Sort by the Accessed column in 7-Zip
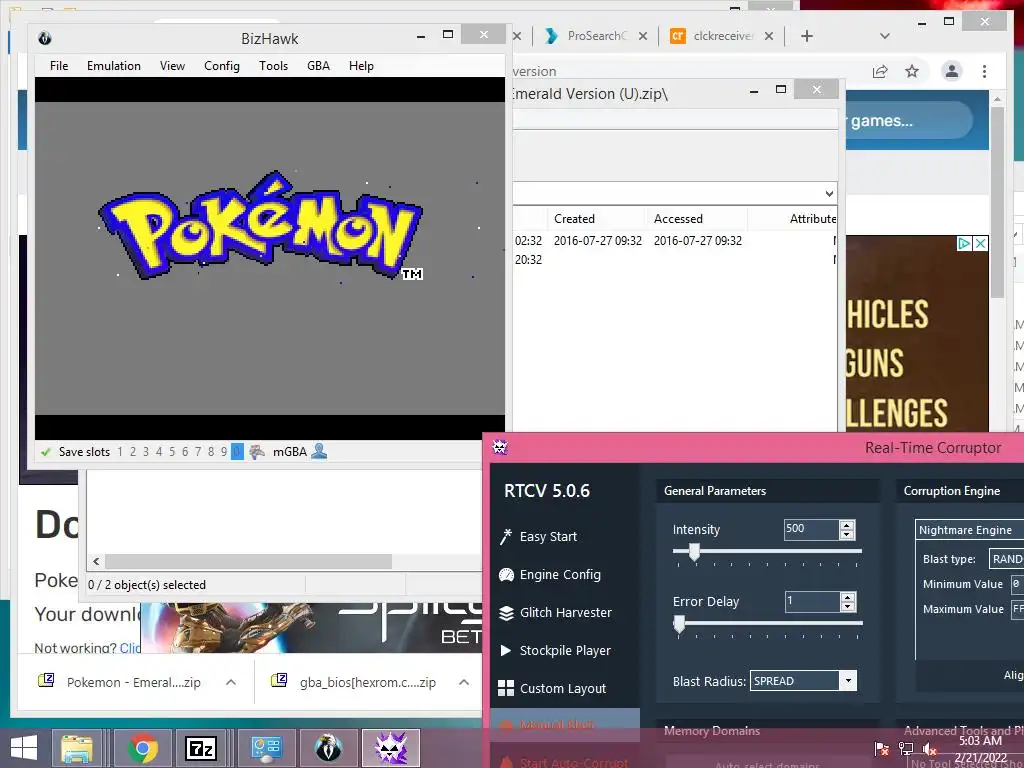The height and width of the screenshot is (768, 1024). pos(678,219)
